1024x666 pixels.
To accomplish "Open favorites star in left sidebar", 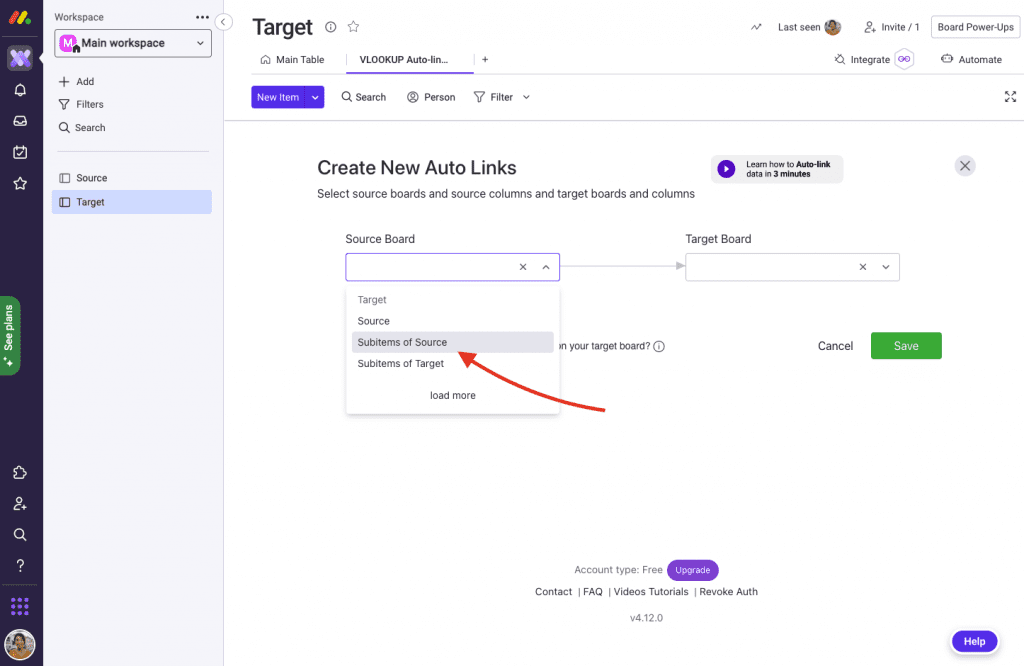I will 20,183.
